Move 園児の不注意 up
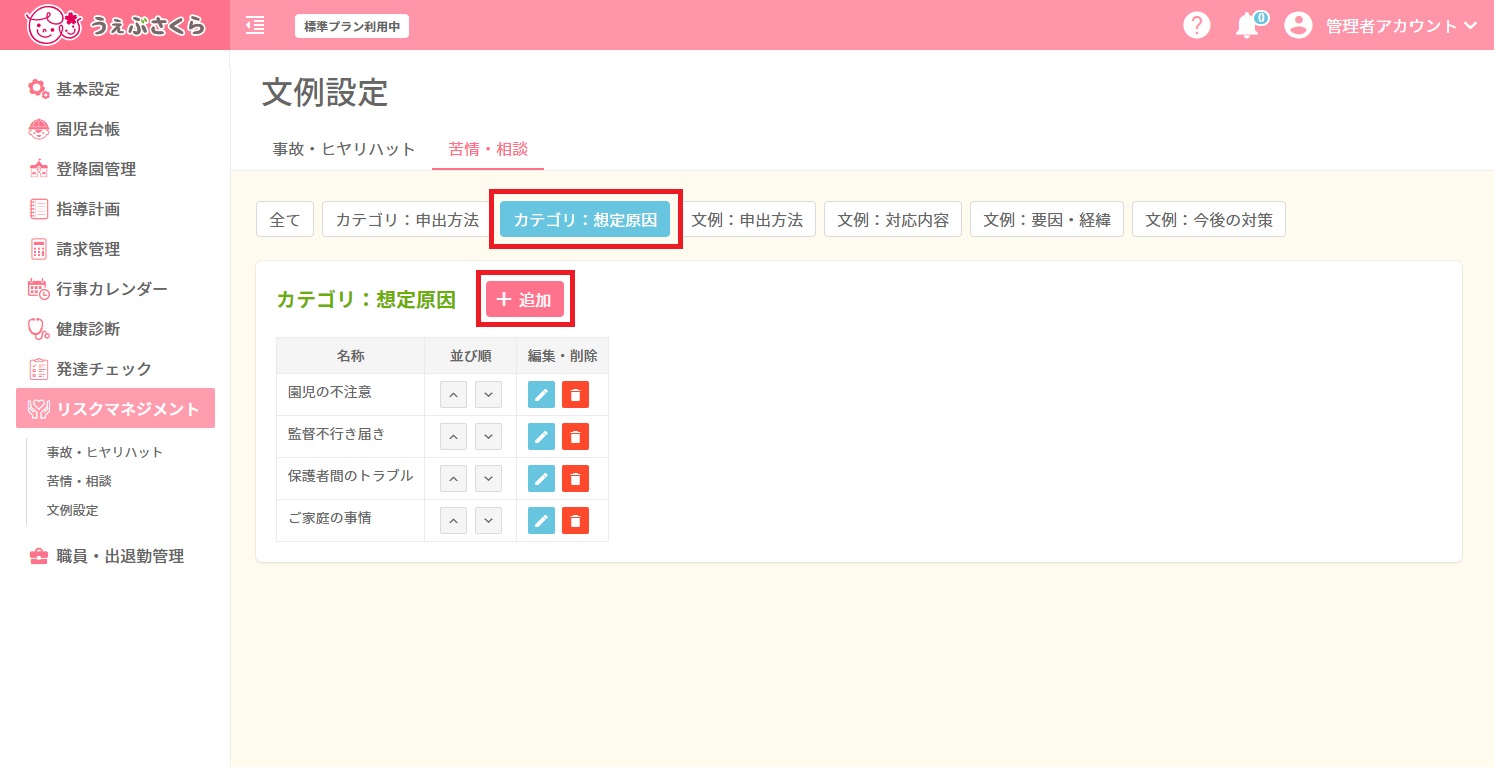 453,395
